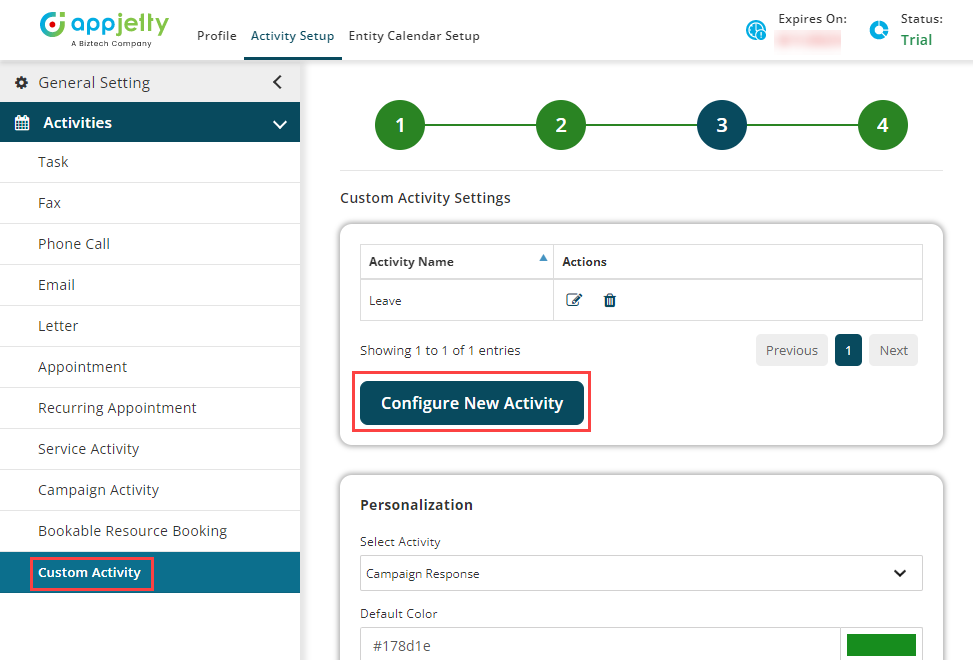
Task: Select Phone Call in Activities list
Action: click(x=74, y=244)
